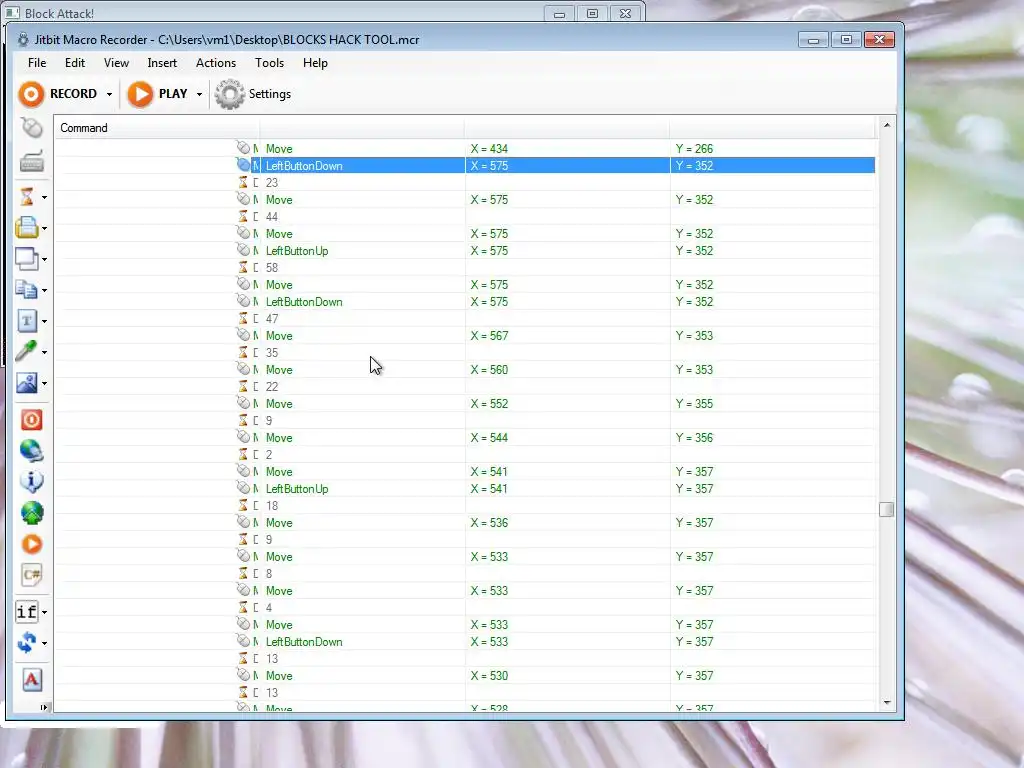This screenshot has width=1024, height=768.
Task: Select the LeftButtonUp row with X = 541
Action: (x=464, y=488)
